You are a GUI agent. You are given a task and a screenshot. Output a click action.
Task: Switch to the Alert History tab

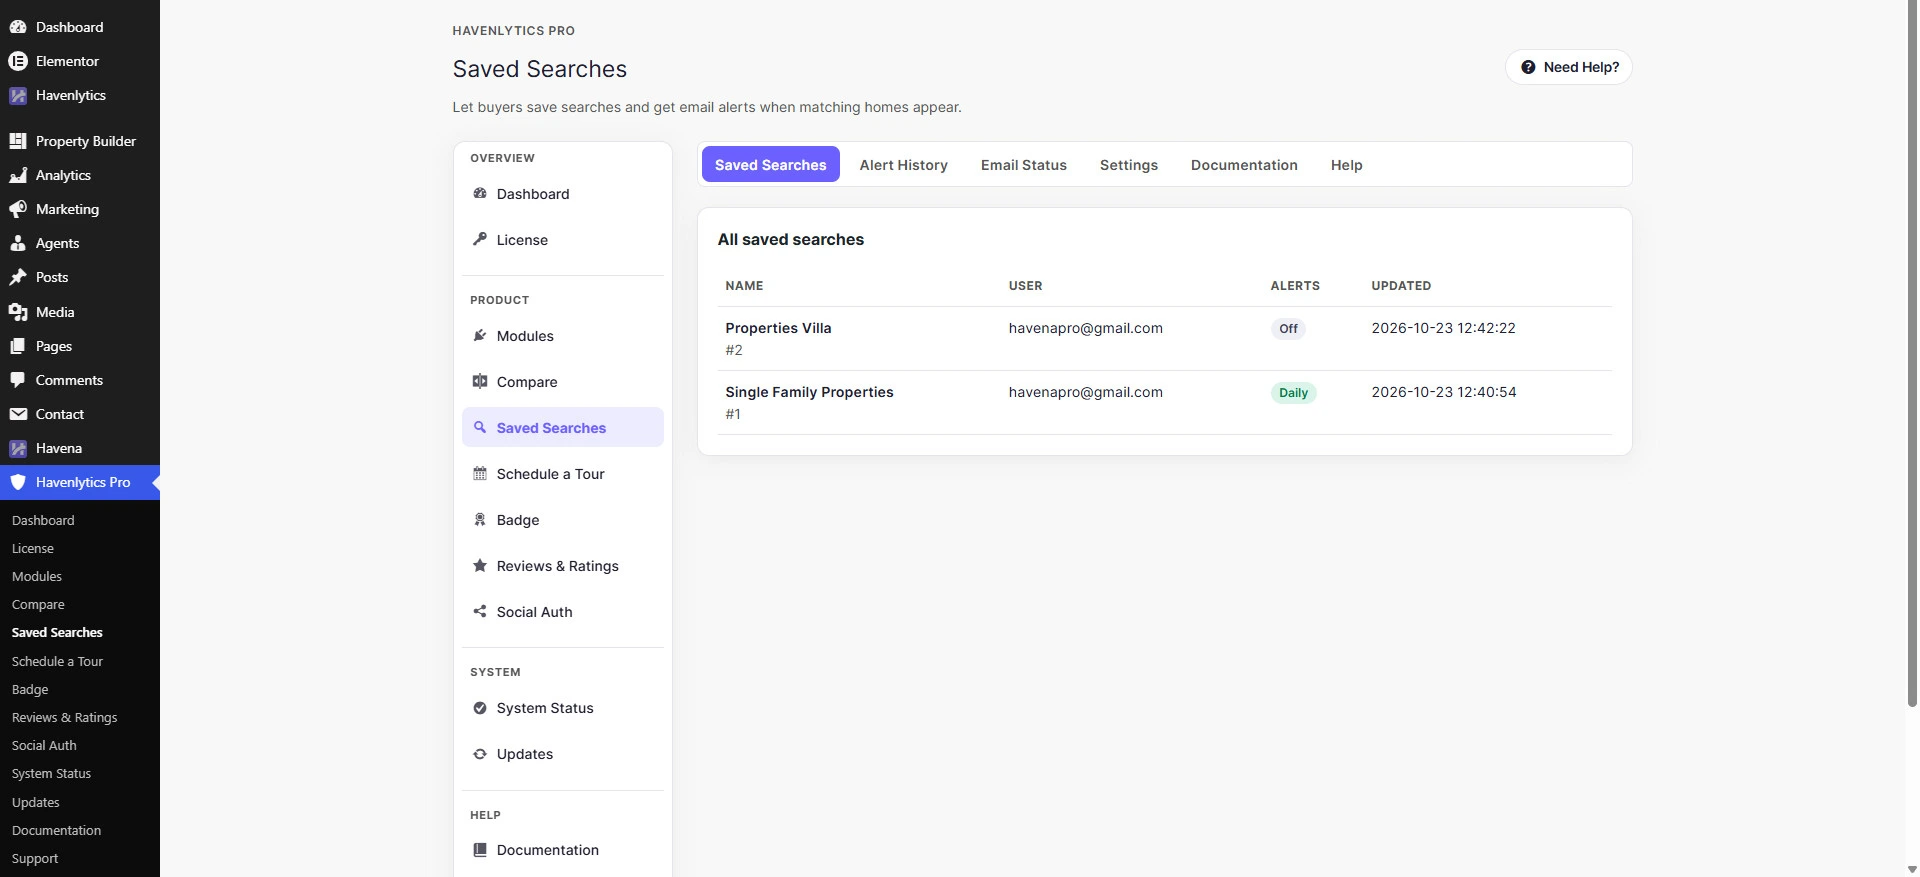click(x=903, y=165)
